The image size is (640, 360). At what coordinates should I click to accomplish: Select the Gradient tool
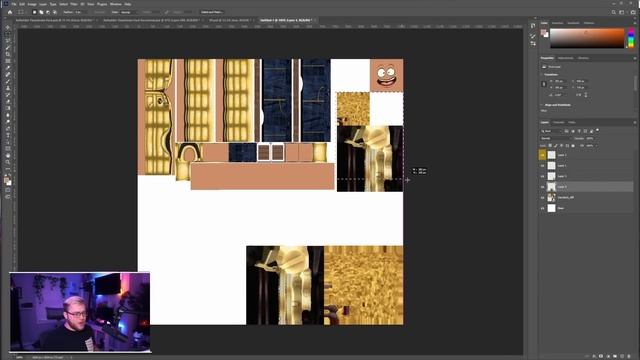(x=8, y=108)
